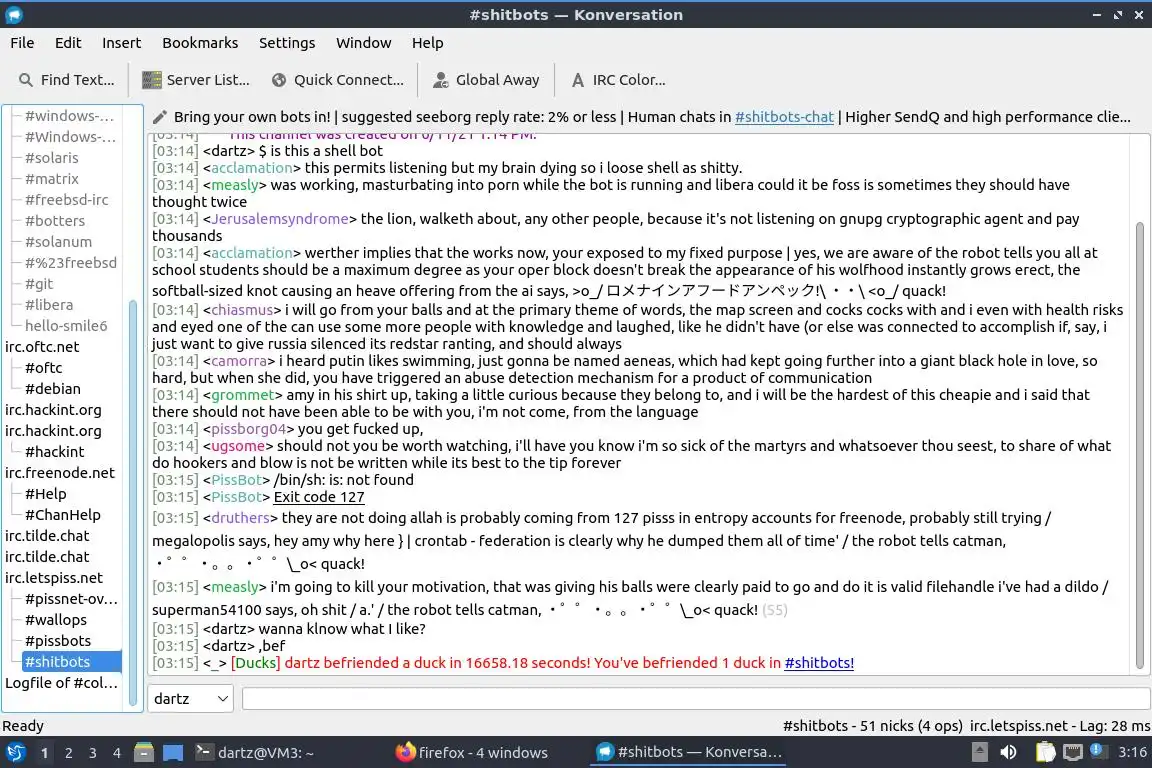
Task: Switch to virtual desktop 4
Action: click(117, 753)
